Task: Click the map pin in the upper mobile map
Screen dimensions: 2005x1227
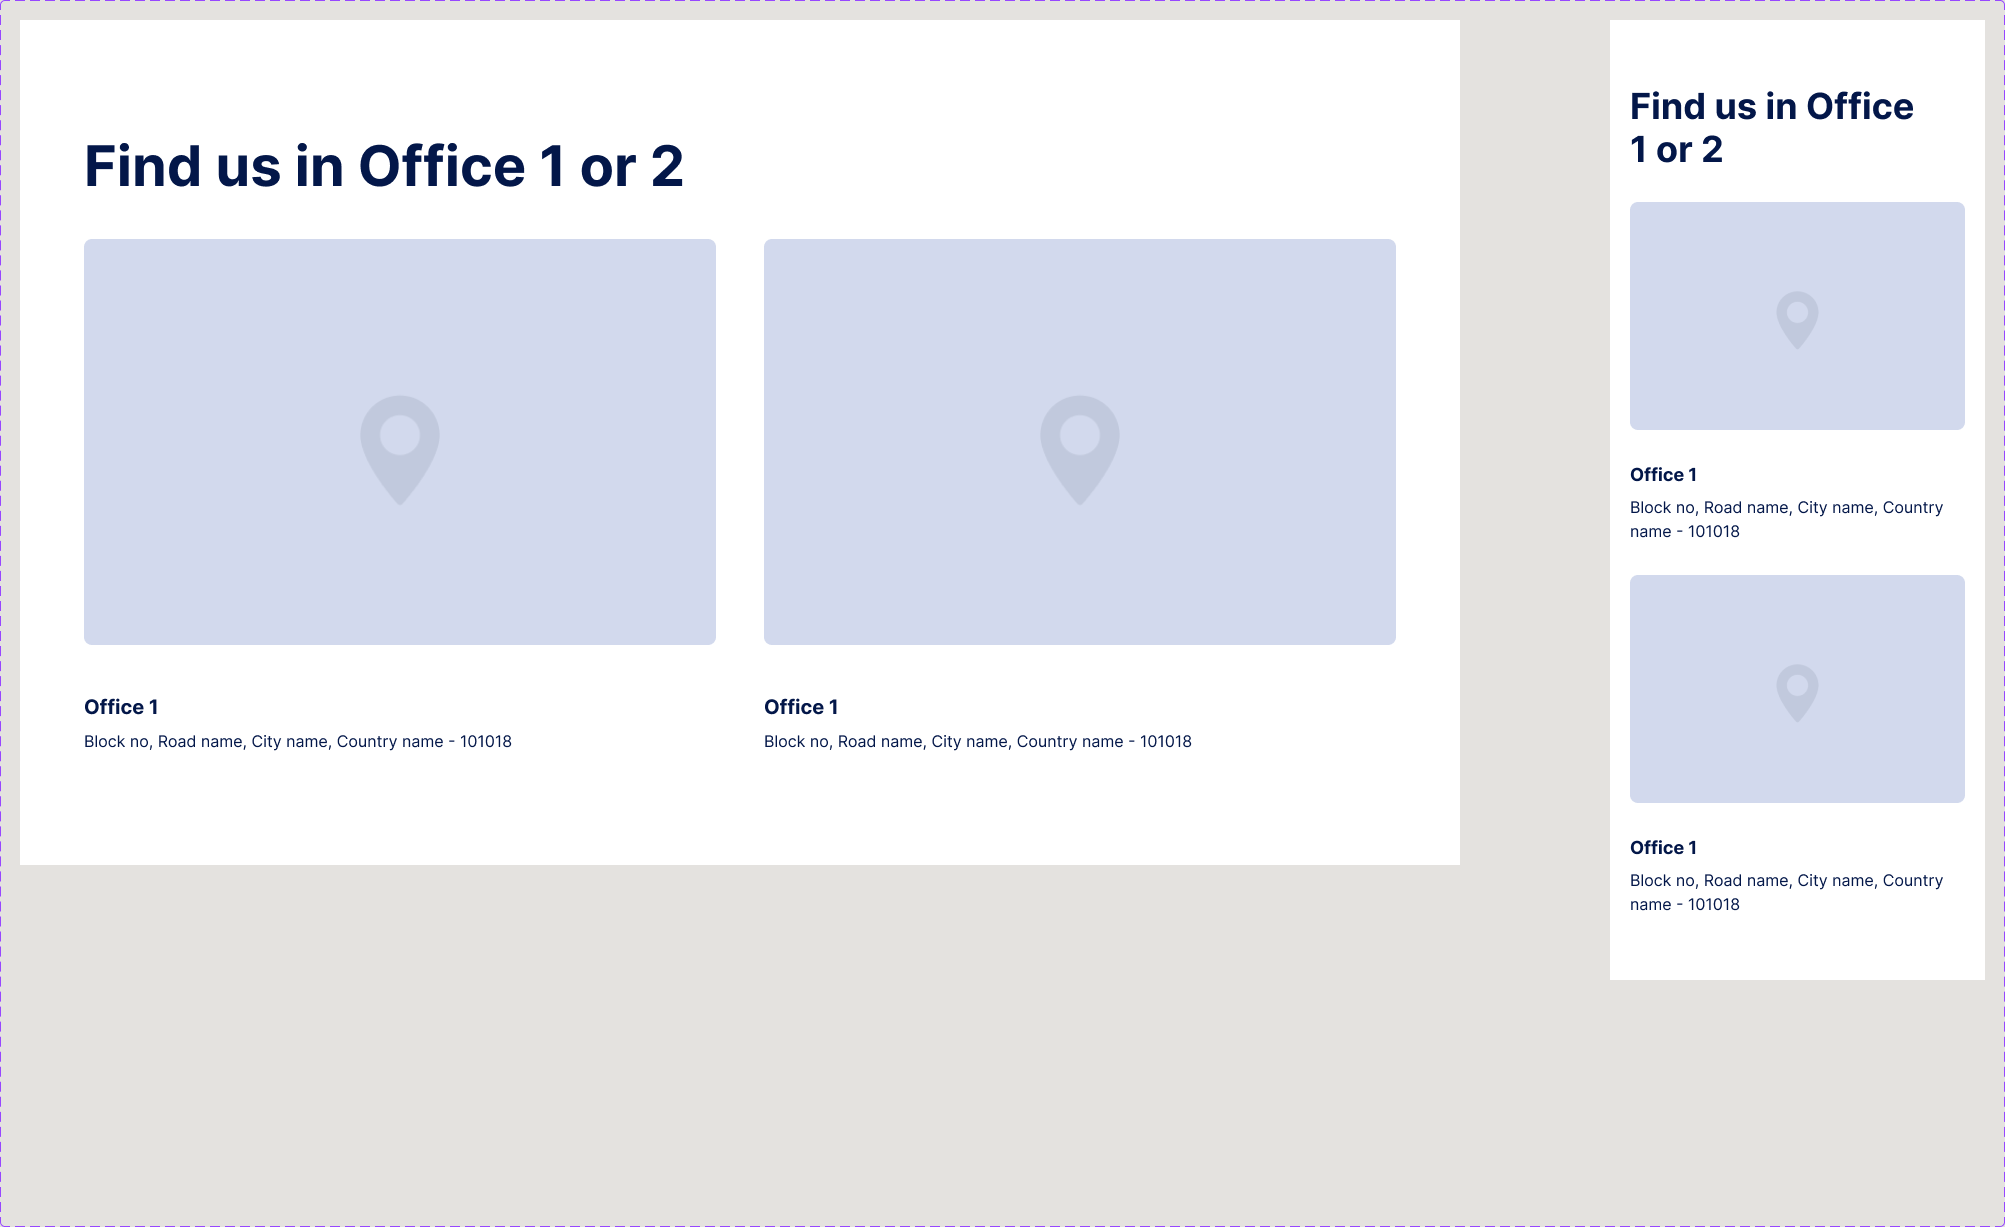Action: coord(1797,320)
